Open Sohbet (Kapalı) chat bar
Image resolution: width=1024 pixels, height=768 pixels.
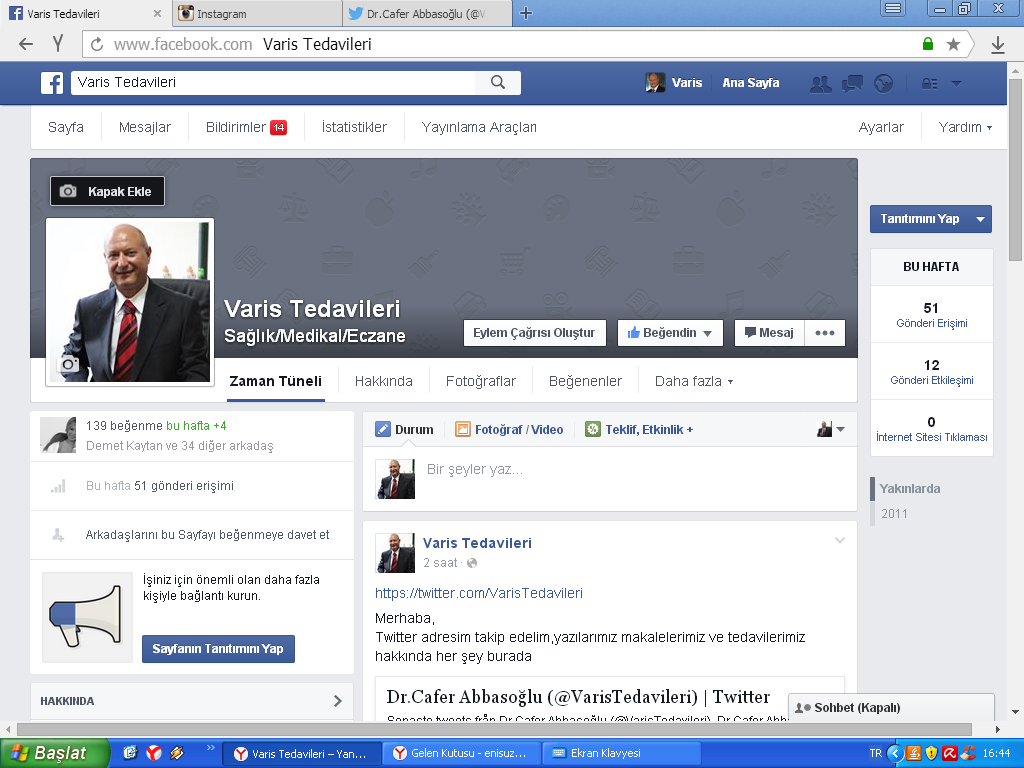[x=891, y=707]
